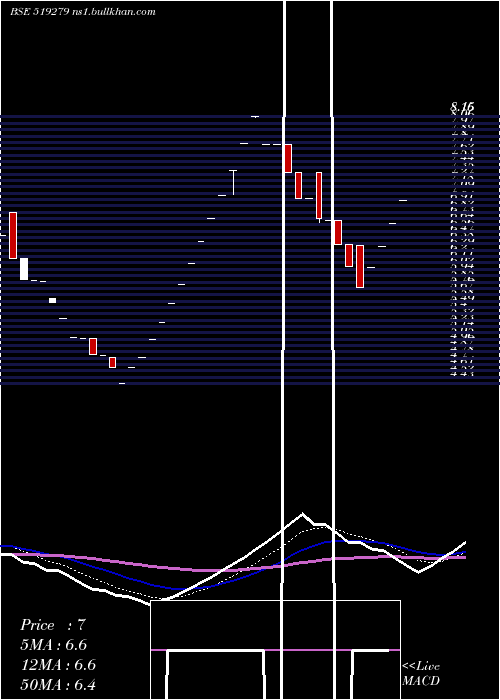Click the 'BSE 519279 ns1.bullkhan.com' header text
This screenshot has width=500, height=700.
pyautogui.click(x=83, y=12)
